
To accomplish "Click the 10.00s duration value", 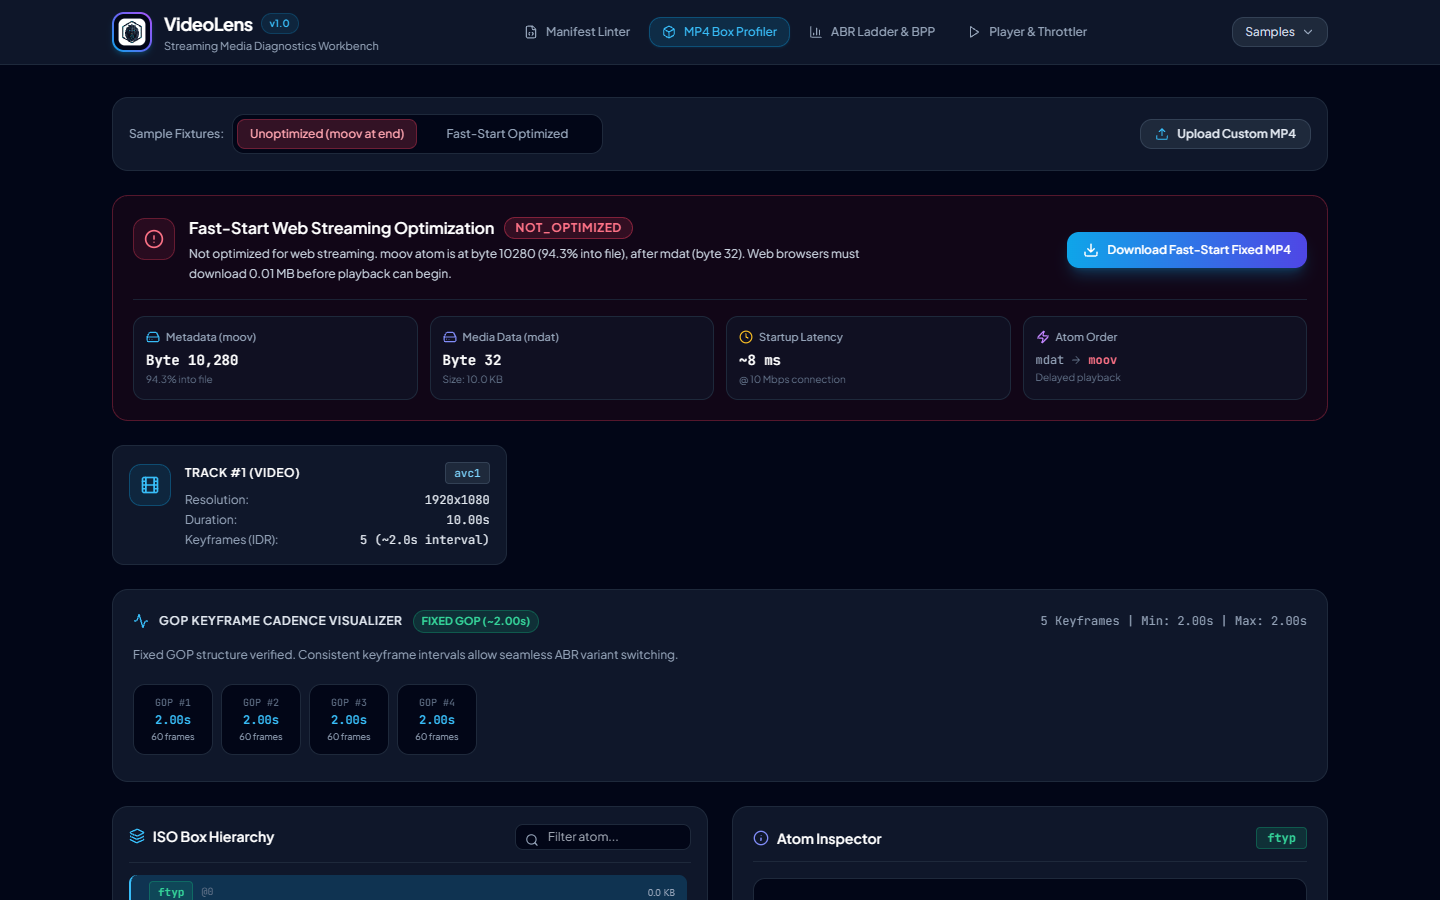I will [468, 520].
